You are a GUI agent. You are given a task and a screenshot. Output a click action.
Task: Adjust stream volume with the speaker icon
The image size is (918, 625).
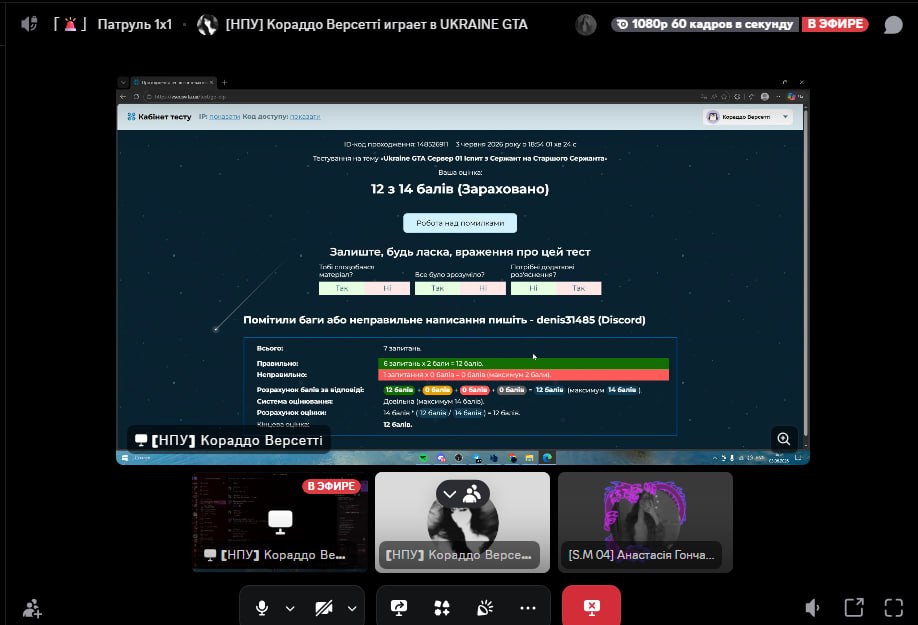(811, 608)
